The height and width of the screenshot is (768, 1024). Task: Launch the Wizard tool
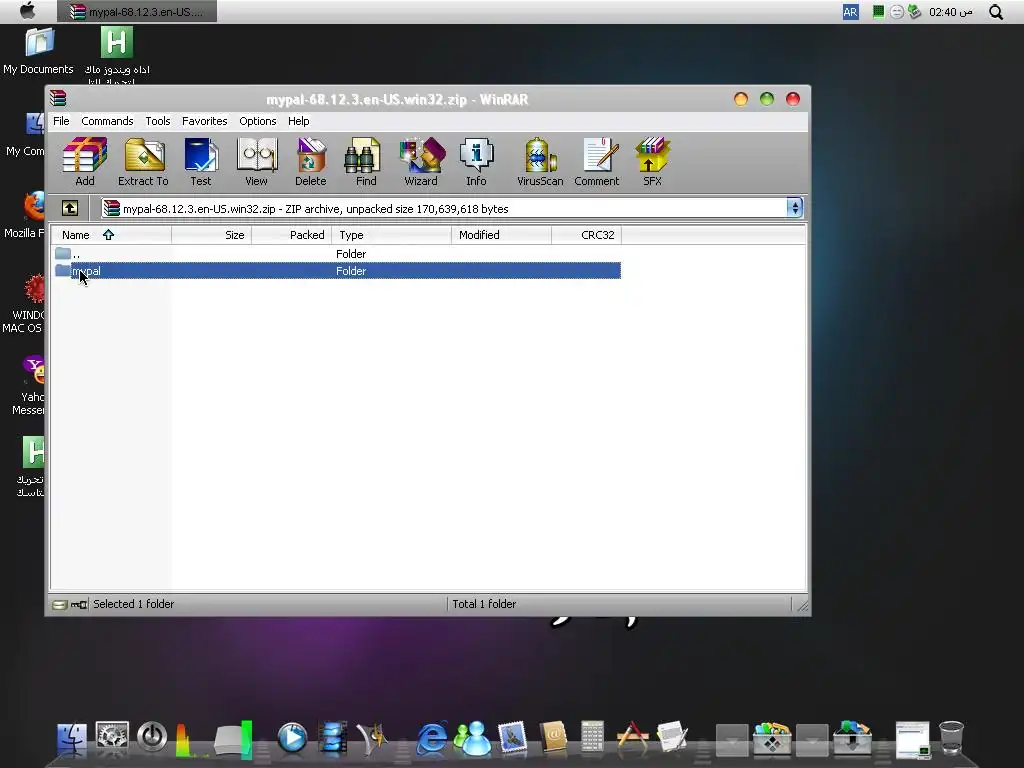click(x=421, y=162)
